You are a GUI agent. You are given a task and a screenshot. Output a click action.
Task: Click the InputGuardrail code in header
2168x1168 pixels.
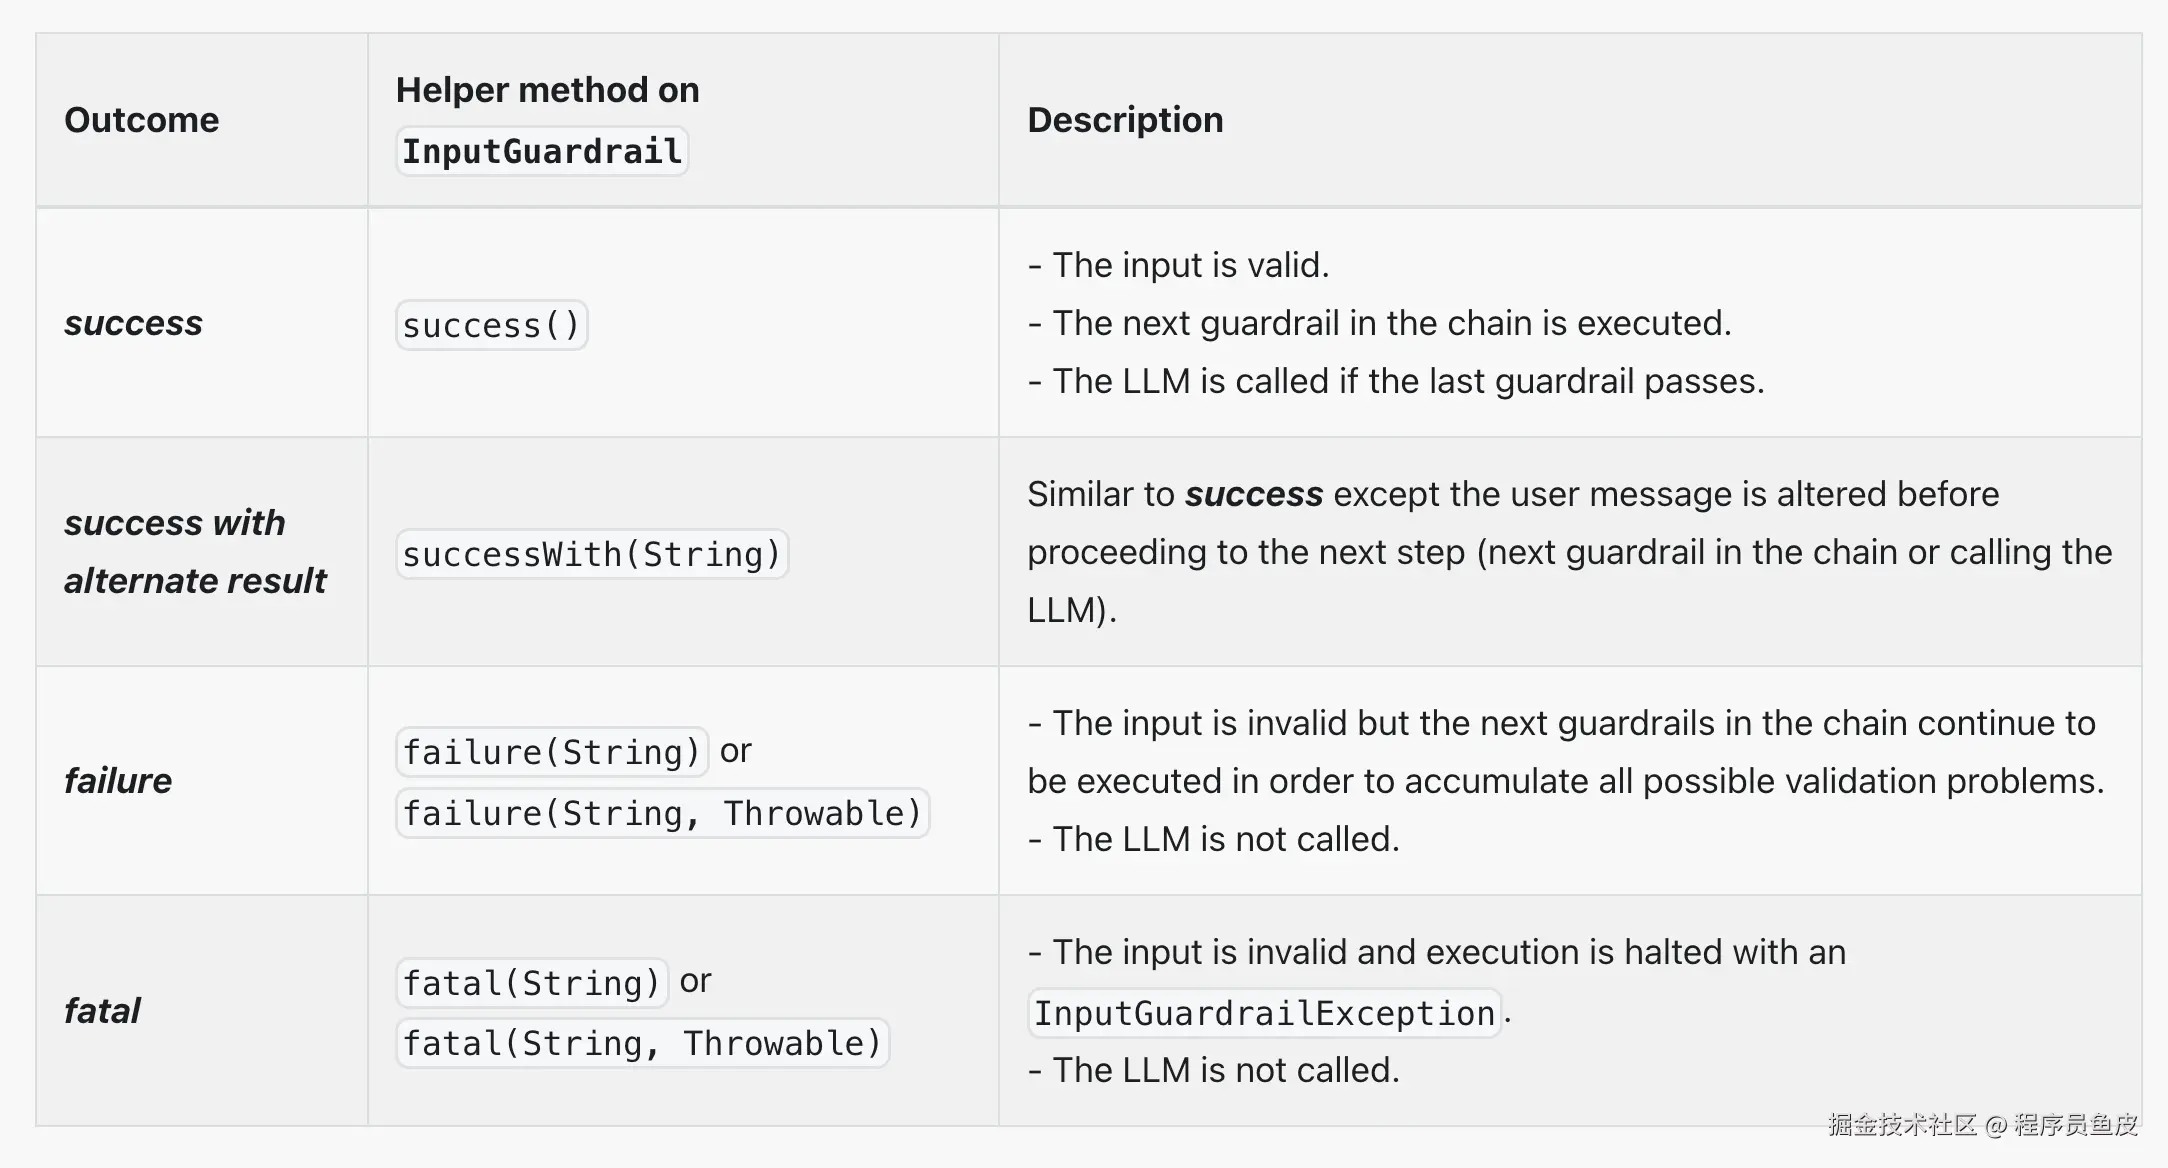(x=541, y=151)
